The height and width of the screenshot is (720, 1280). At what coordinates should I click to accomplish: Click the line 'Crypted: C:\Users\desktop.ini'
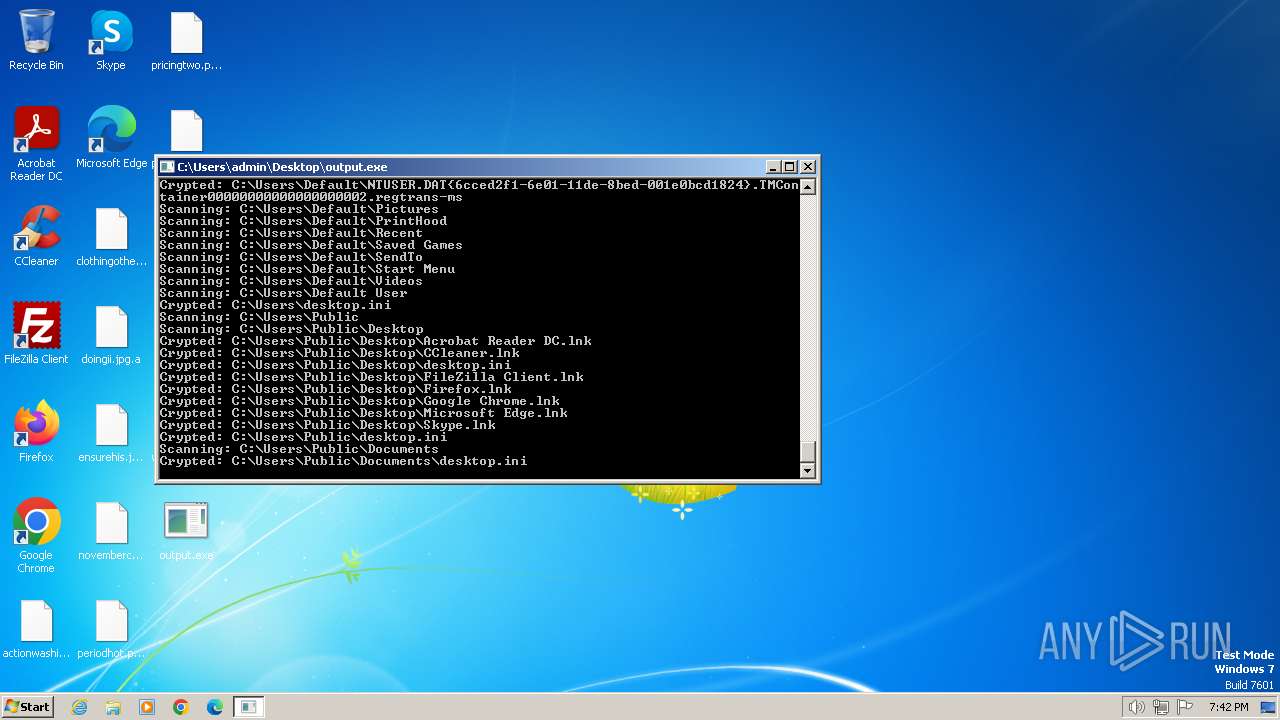(275, 305)
